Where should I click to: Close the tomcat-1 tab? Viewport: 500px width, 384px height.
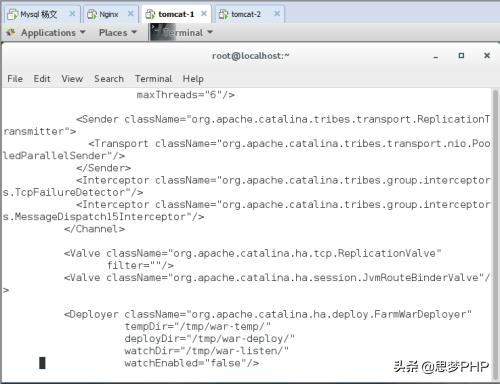click(x=204, y=14)
